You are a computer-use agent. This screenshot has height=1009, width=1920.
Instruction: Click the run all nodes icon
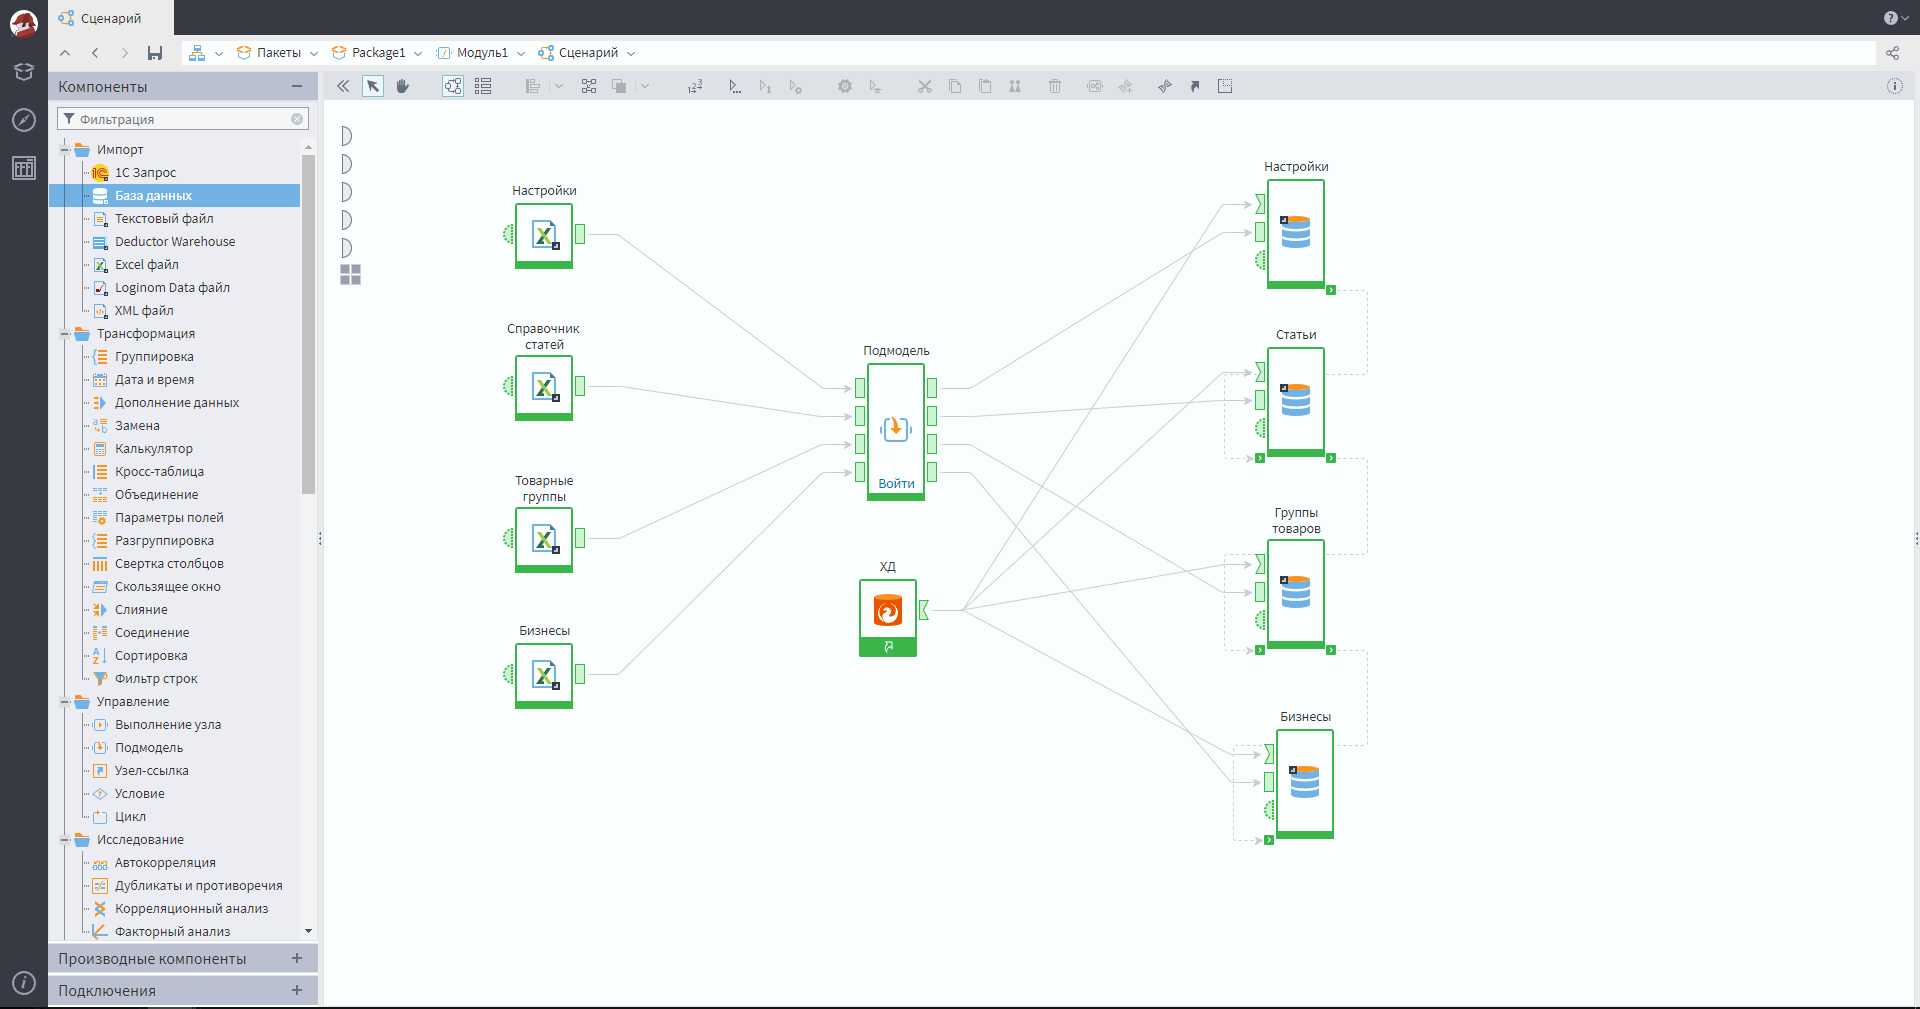point(735,86)
